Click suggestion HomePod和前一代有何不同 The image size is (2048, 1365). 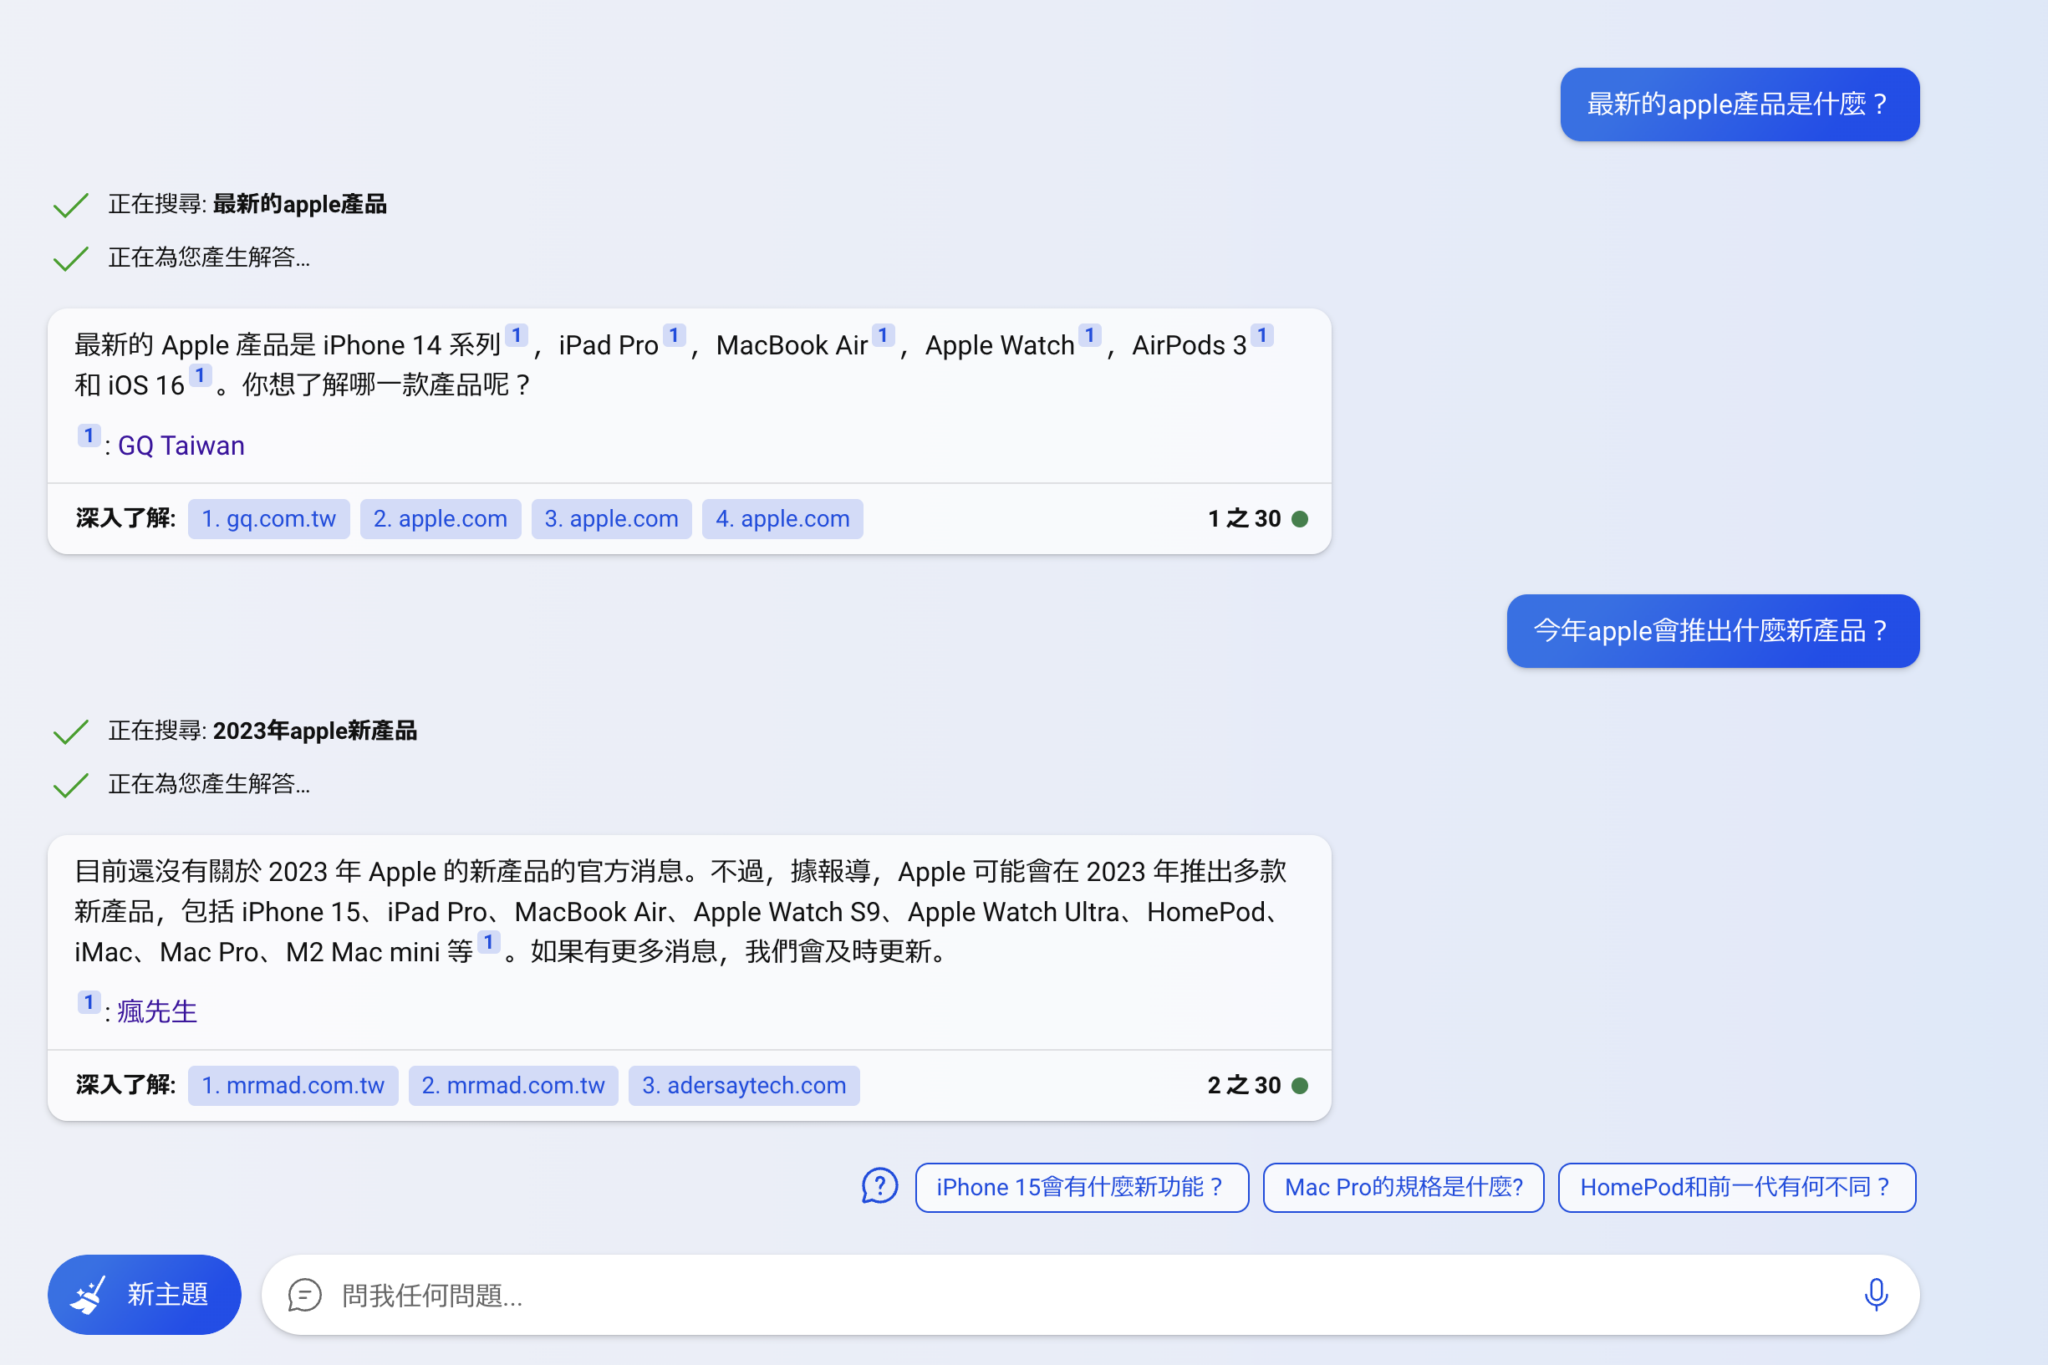[1737, 1187]
